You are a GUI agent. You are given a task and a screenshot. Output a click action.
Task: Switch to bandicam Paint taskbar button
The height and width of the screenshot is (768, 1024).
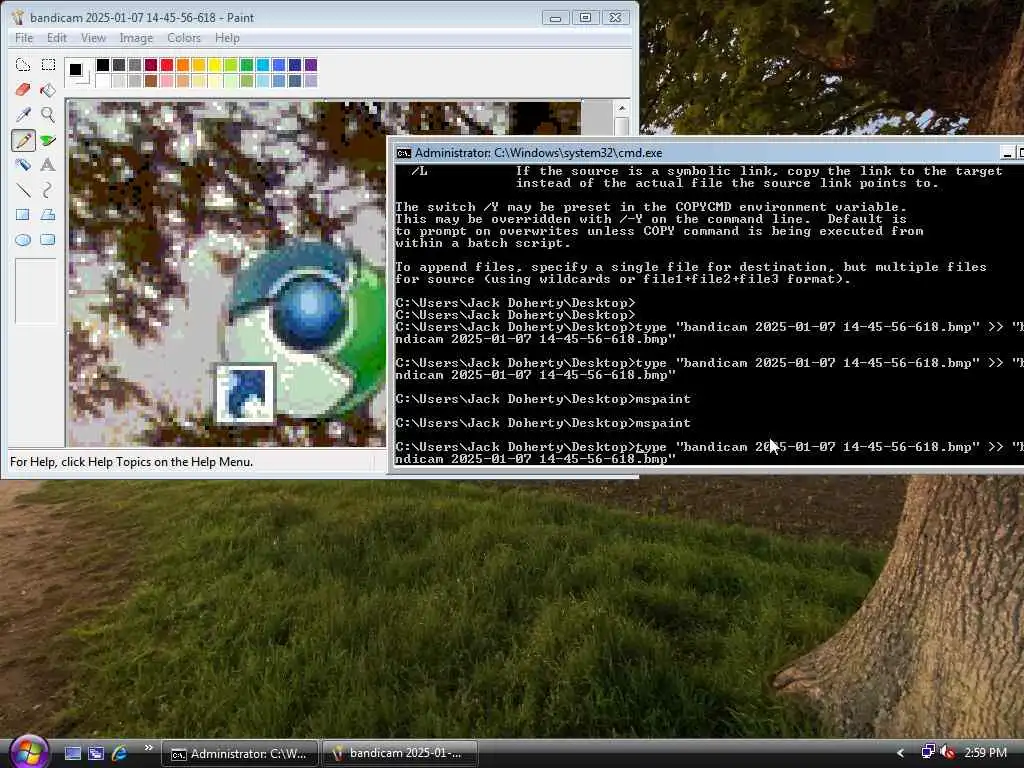(399, 754)
